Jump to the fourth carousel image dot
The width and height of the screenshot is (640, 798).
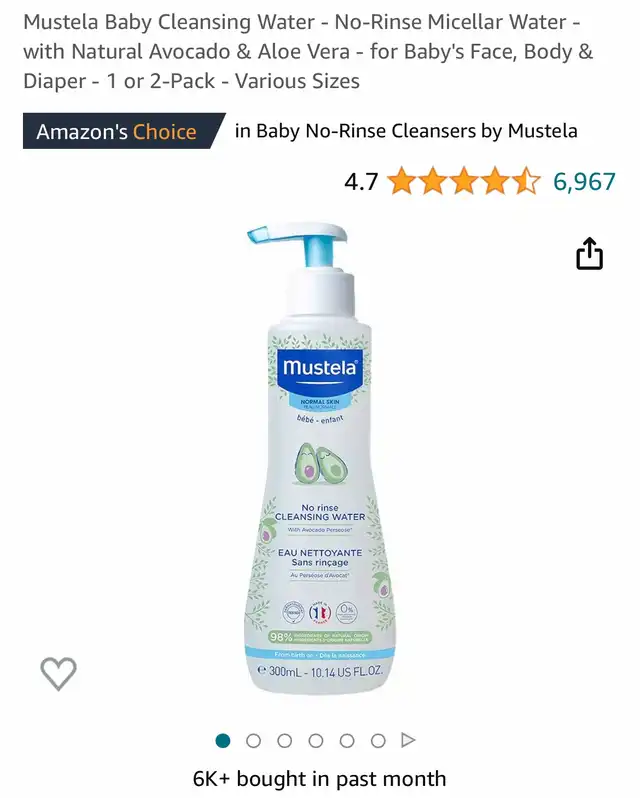316,740
